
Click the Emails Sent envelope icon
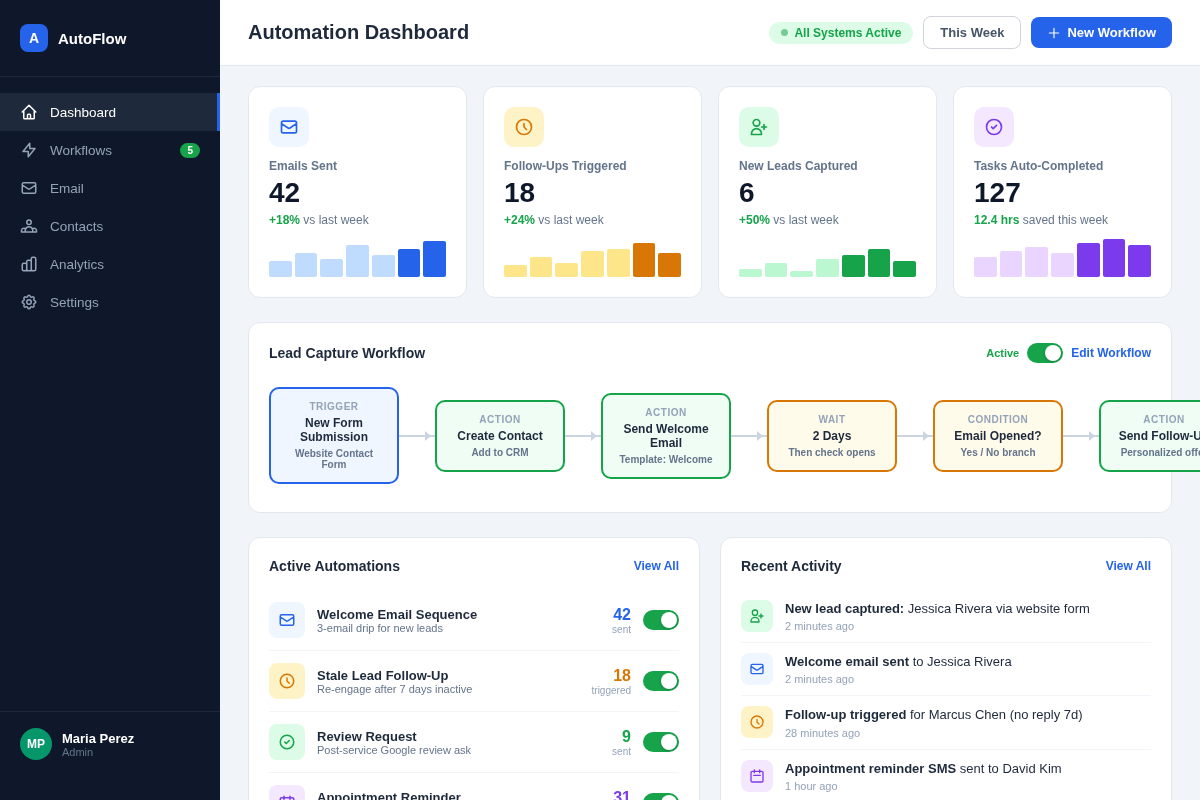[289, 127]
